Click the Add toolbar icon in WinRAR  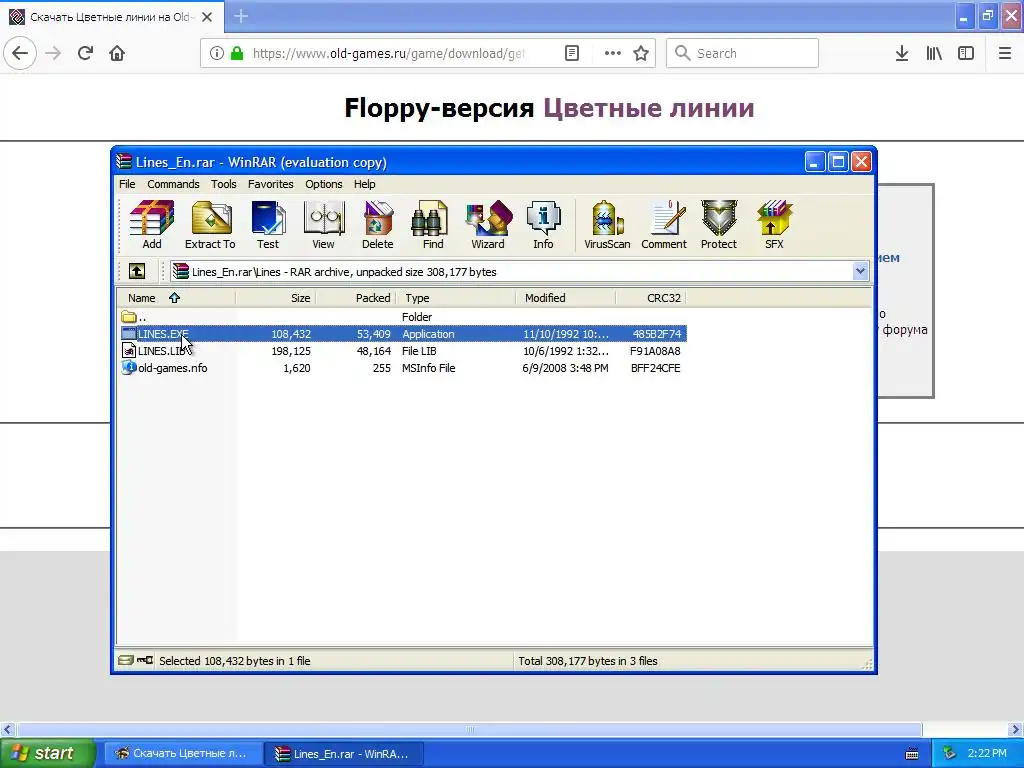(152, 225)
